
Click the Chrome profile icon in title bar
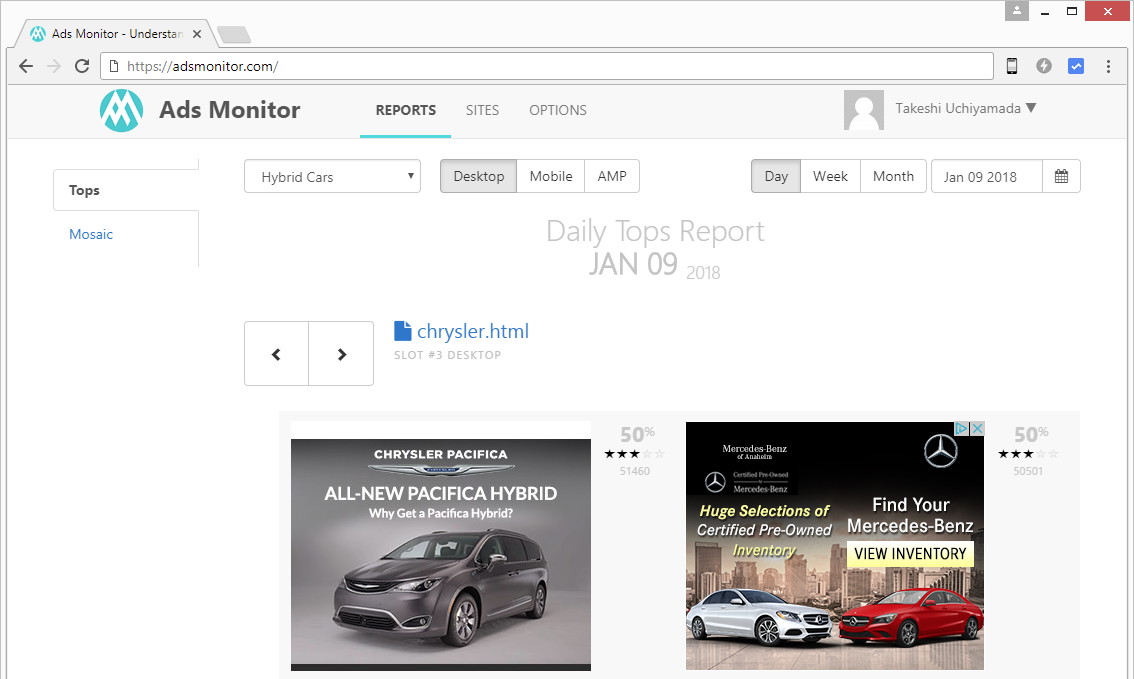pyautogui.click(x=1017, y=11)
